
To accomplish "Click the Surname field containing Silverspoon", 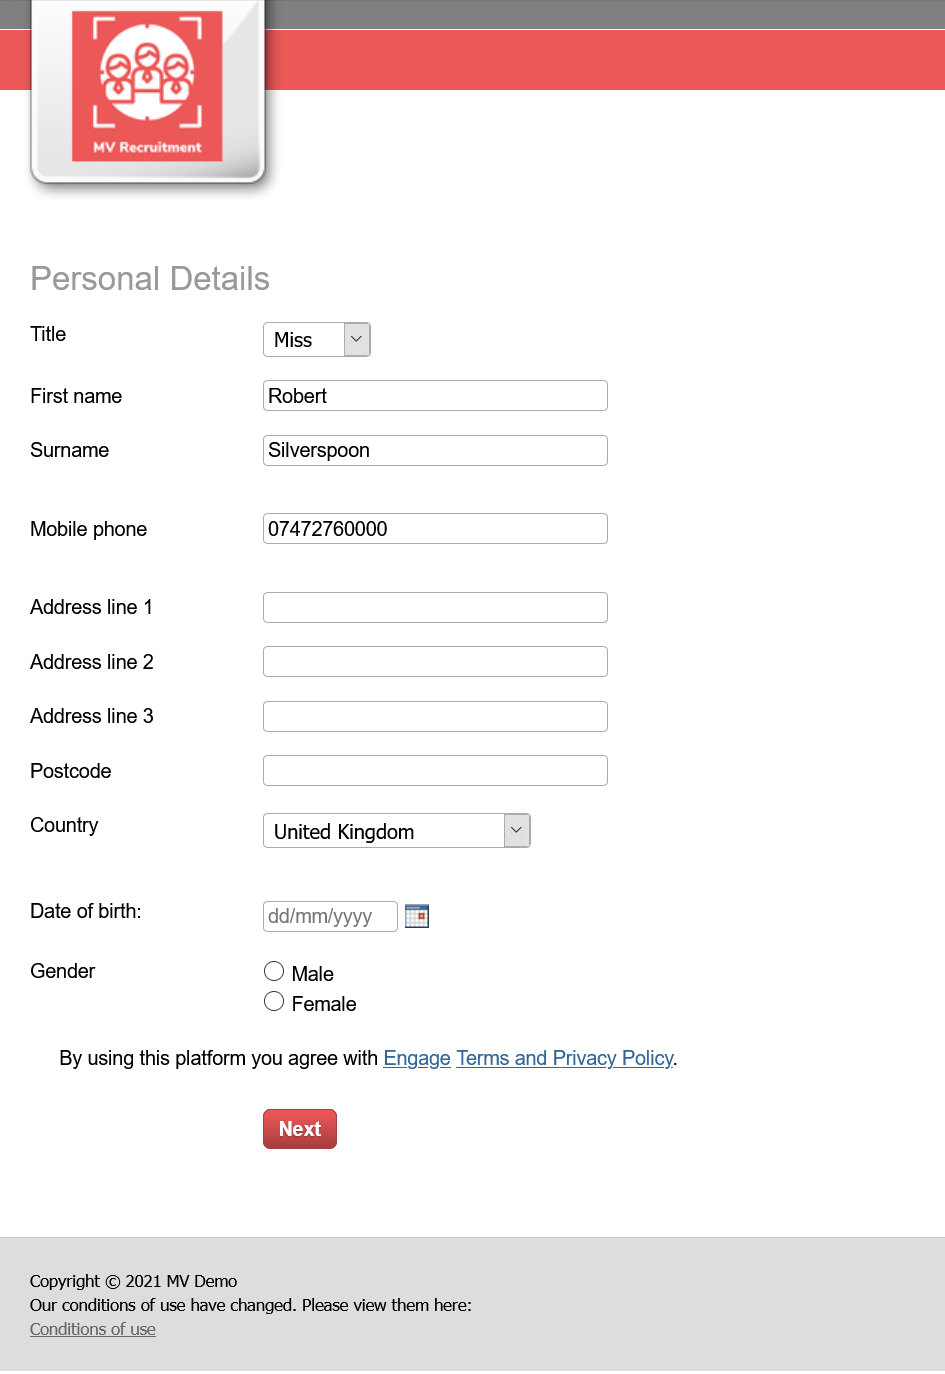I will (435, 450).
